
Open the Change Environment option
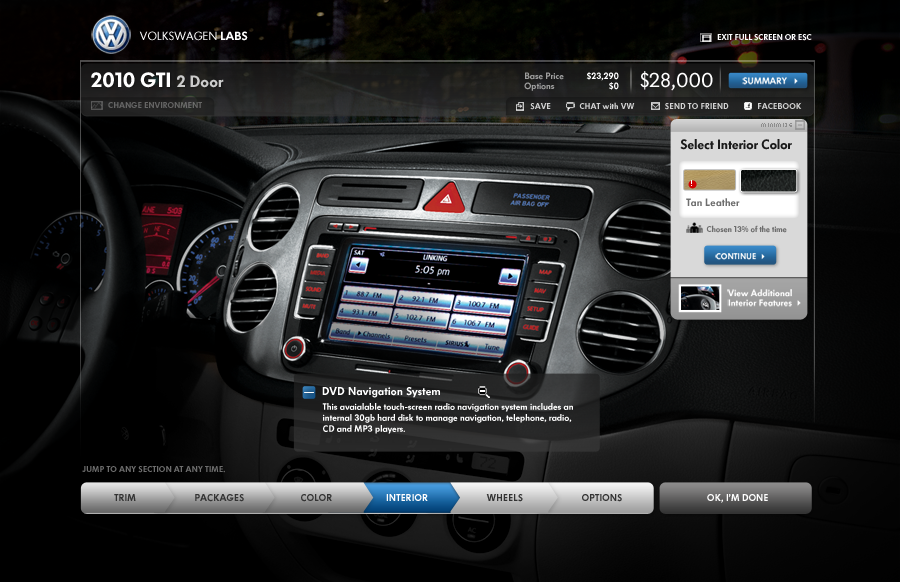click(147, 106)
